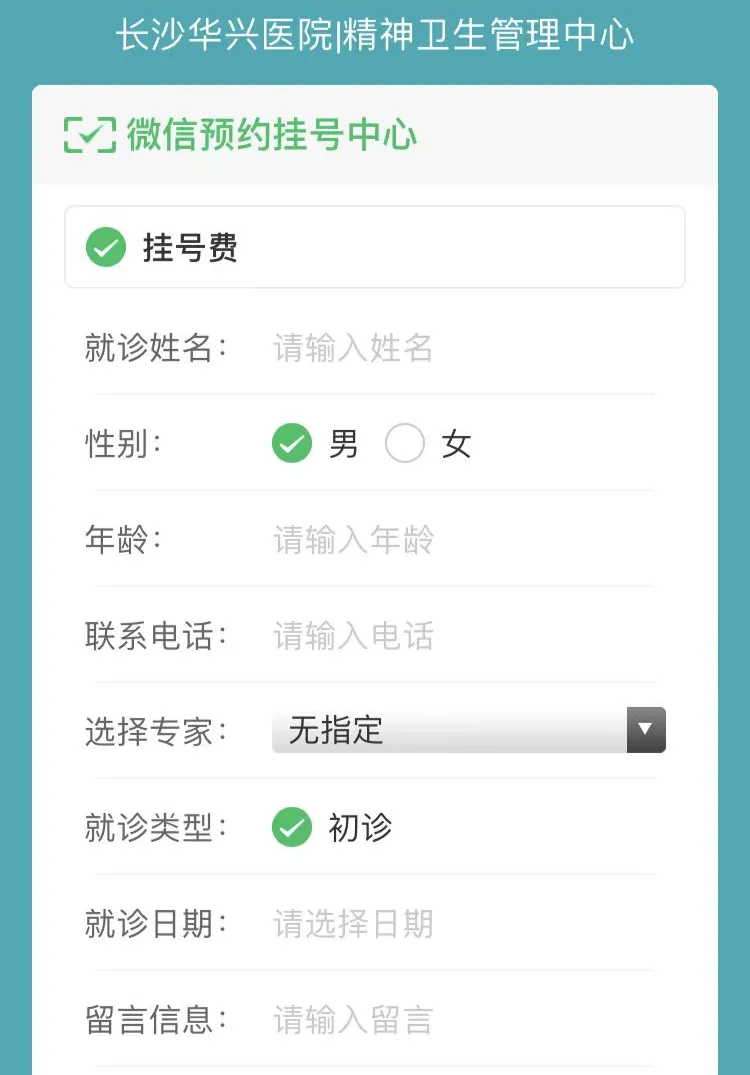Toggle the 初诊 visit type checkmark
This screenshot has width=750, height=1075.
[x=292, y=827]
